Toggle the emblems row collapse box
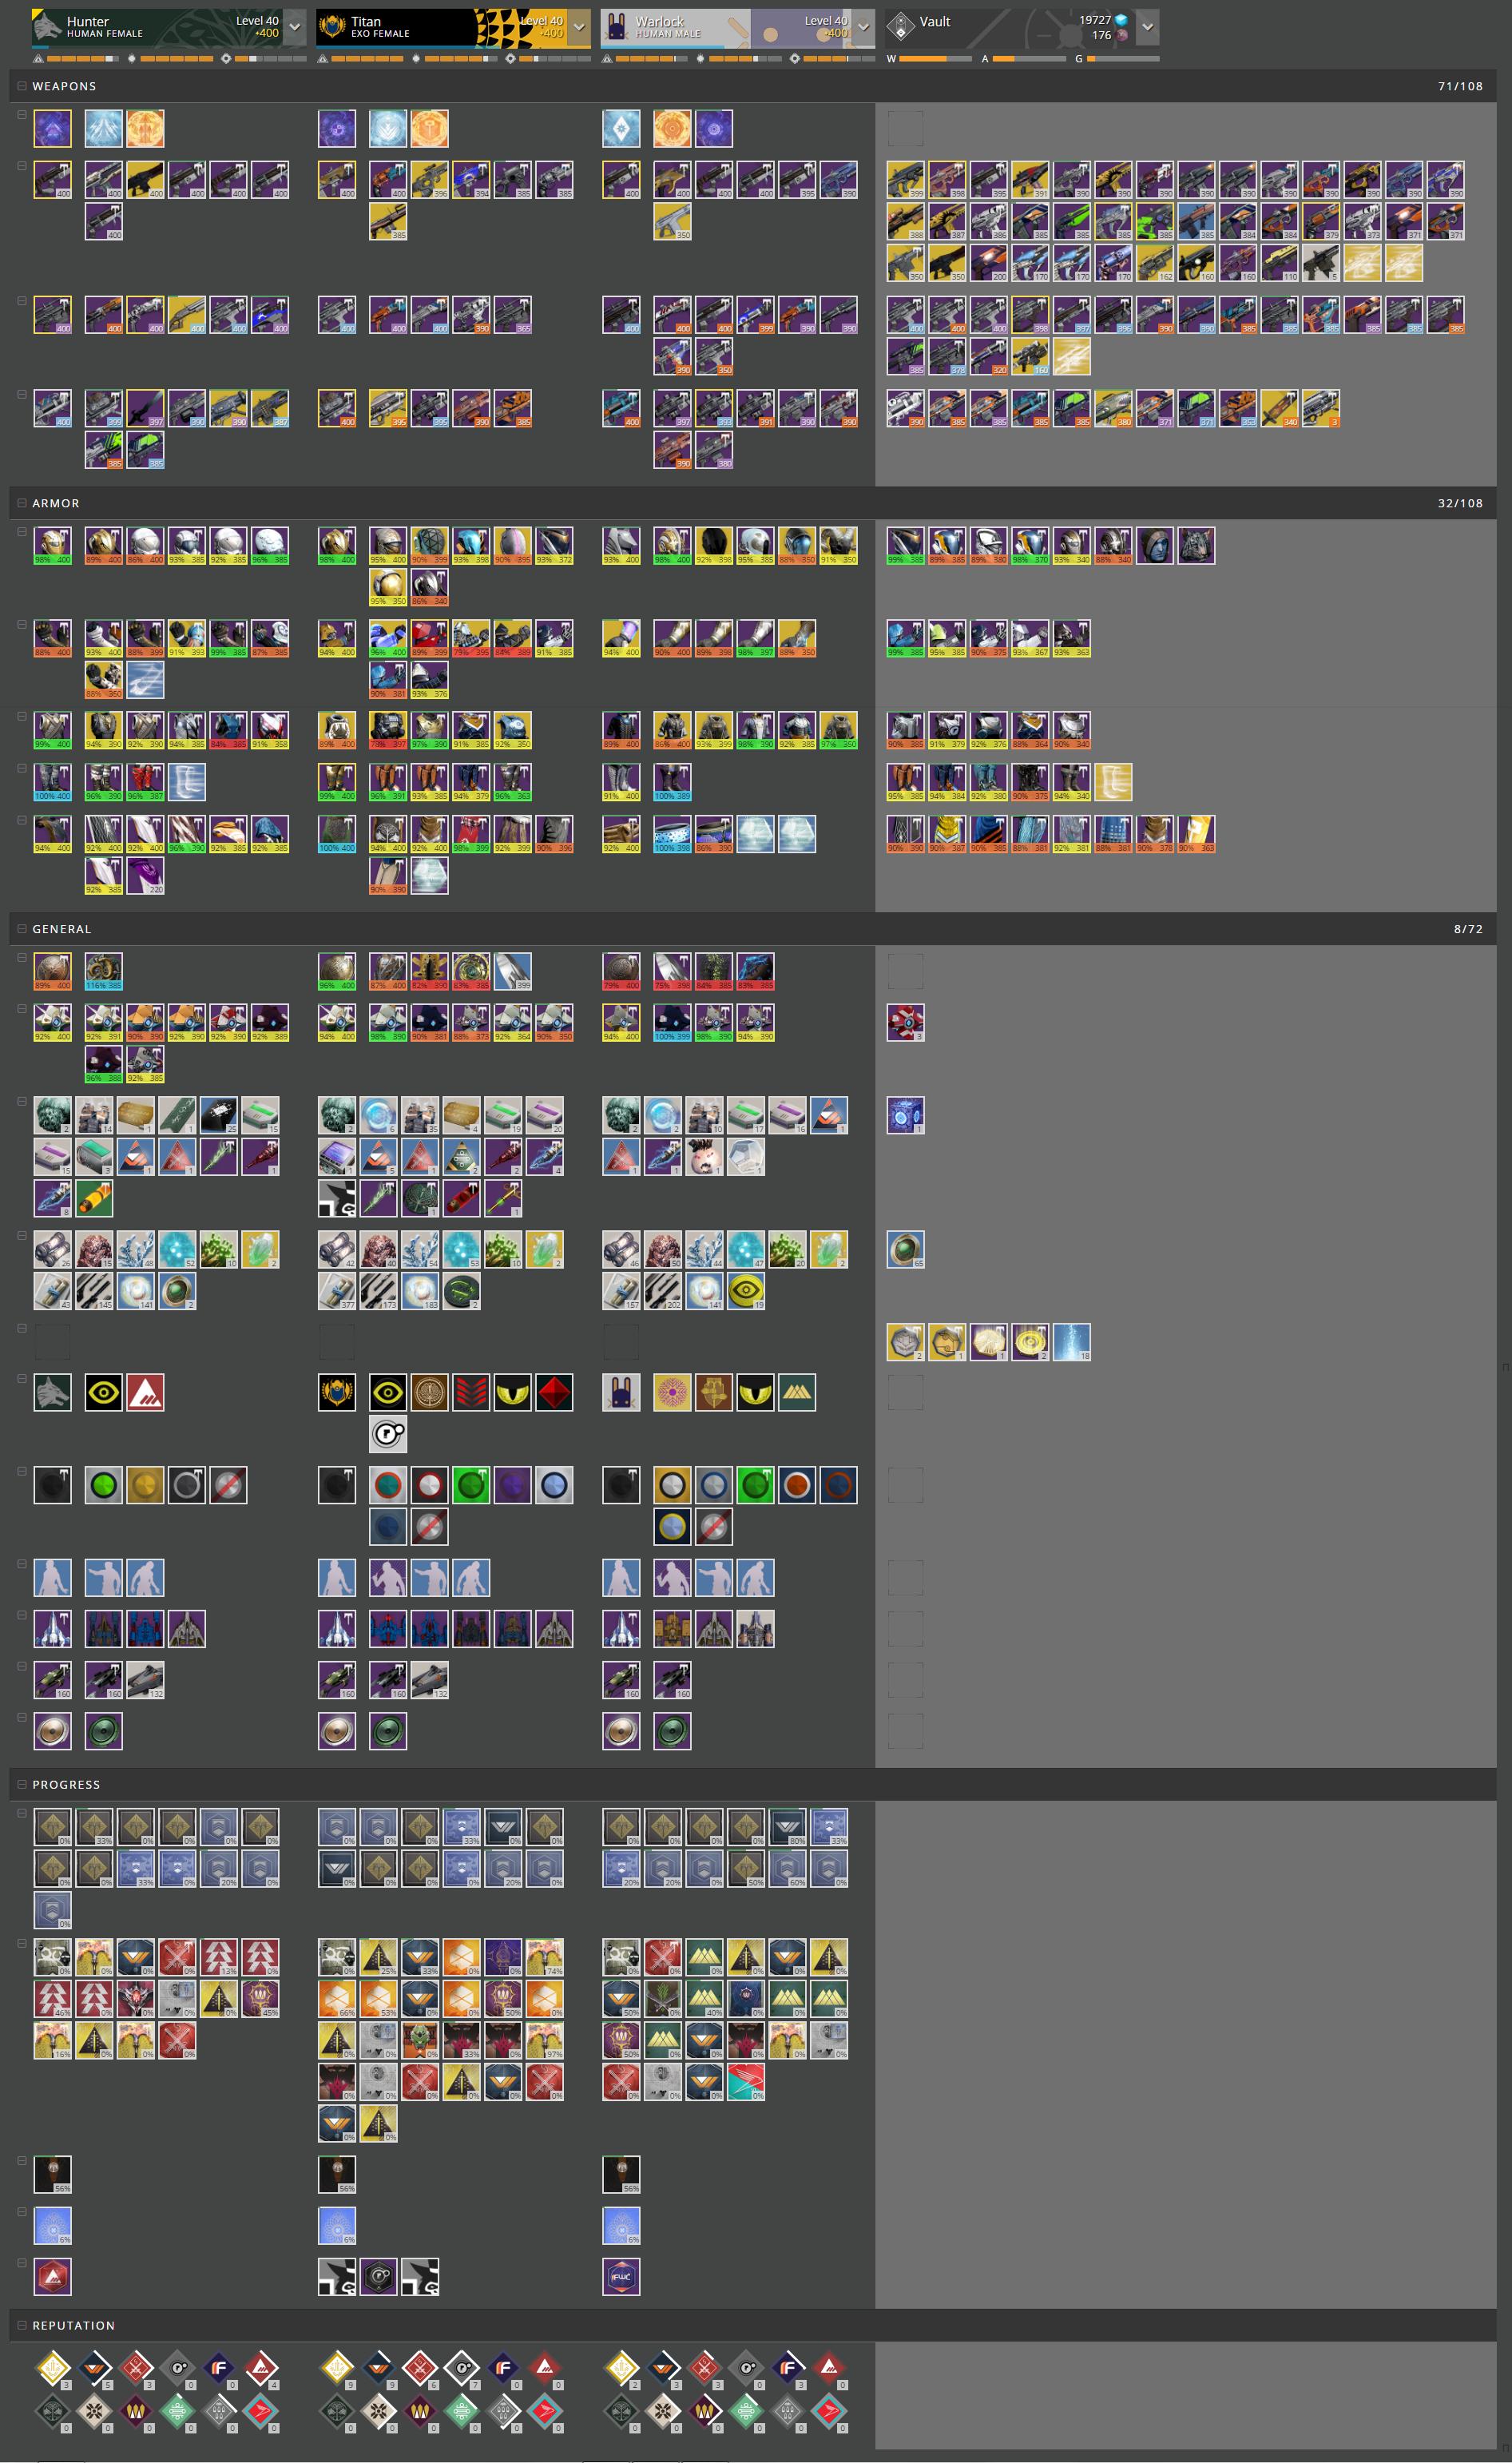The width and height of the screenshot is (1512, 2463). tap(22, 1378)
